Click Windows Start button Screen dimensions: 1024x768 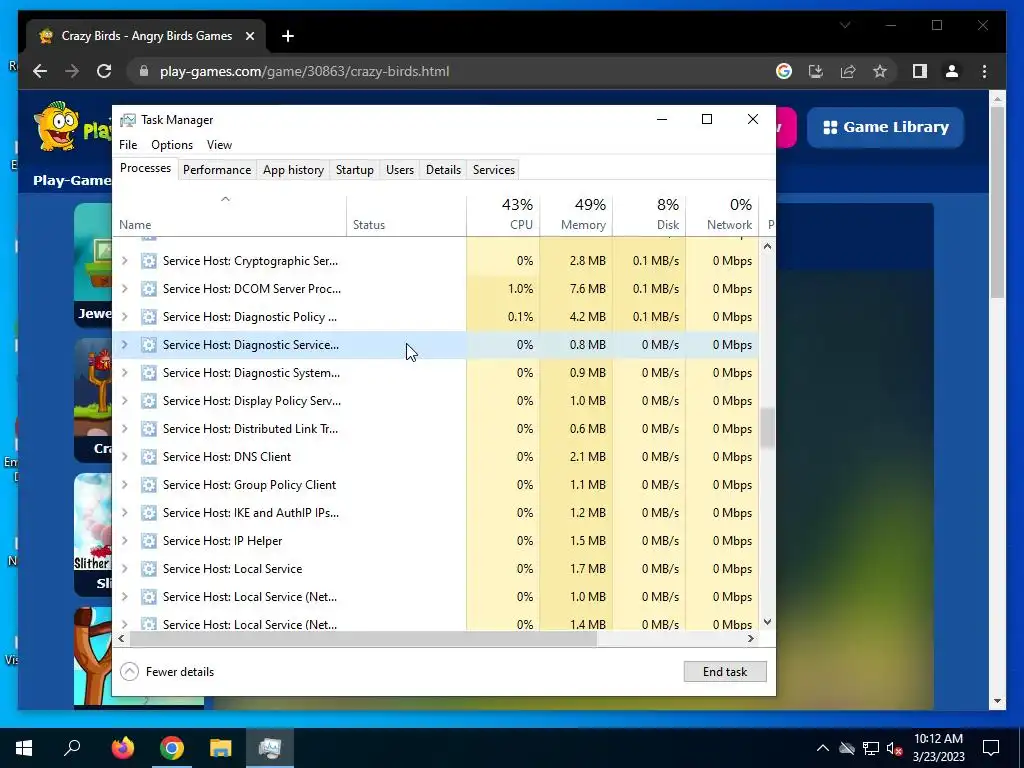24,748
